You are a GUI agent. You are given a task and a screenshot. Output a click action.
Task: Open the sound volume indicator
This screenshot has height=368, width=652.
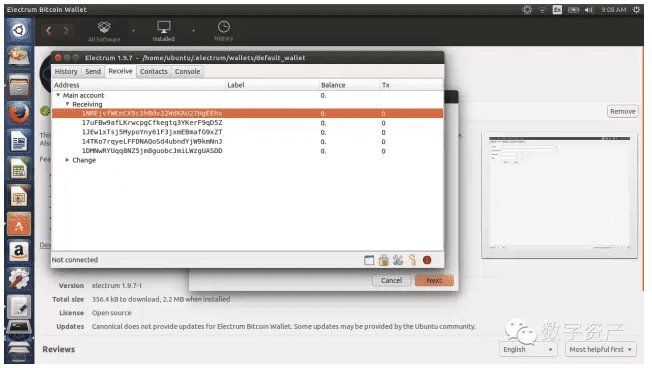point(589,10)
